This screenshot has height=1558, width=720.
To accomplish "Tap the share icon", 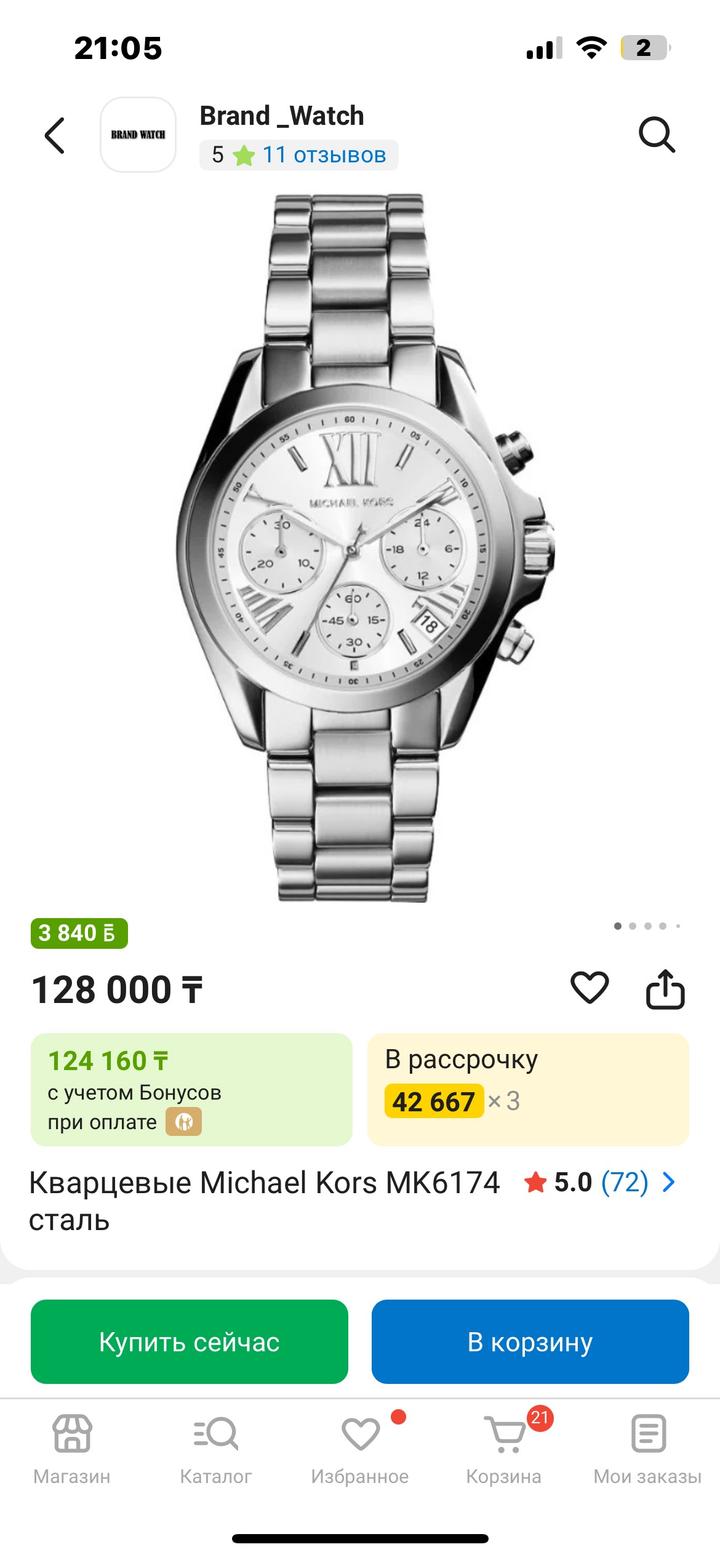I will [x=665, y=989].
